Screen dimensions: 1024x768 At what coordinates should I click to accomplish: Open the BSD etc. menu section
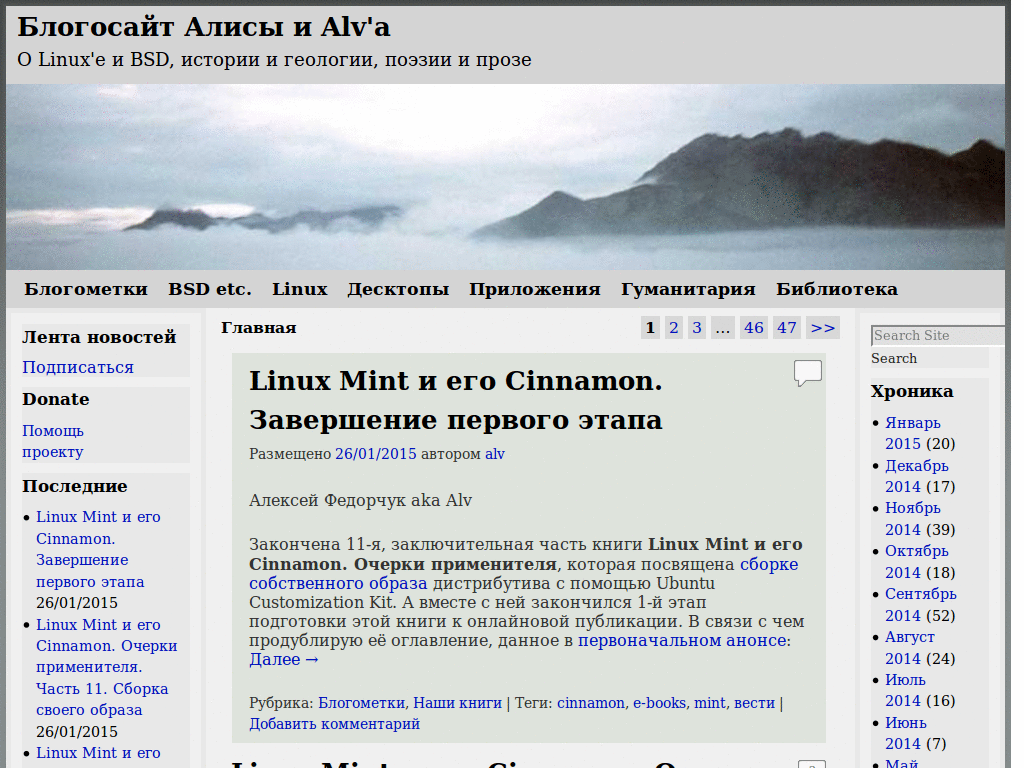210,289
